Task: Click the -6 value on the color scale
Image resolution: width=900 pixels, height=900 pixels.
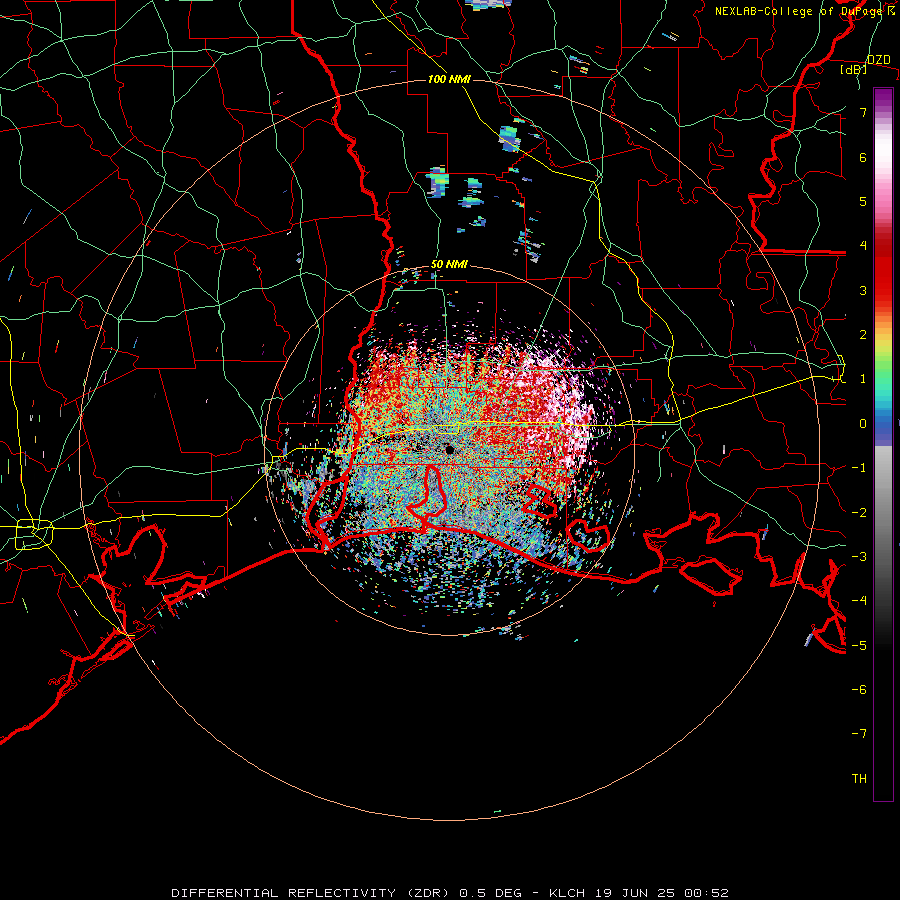Action: tap(859, 689)
